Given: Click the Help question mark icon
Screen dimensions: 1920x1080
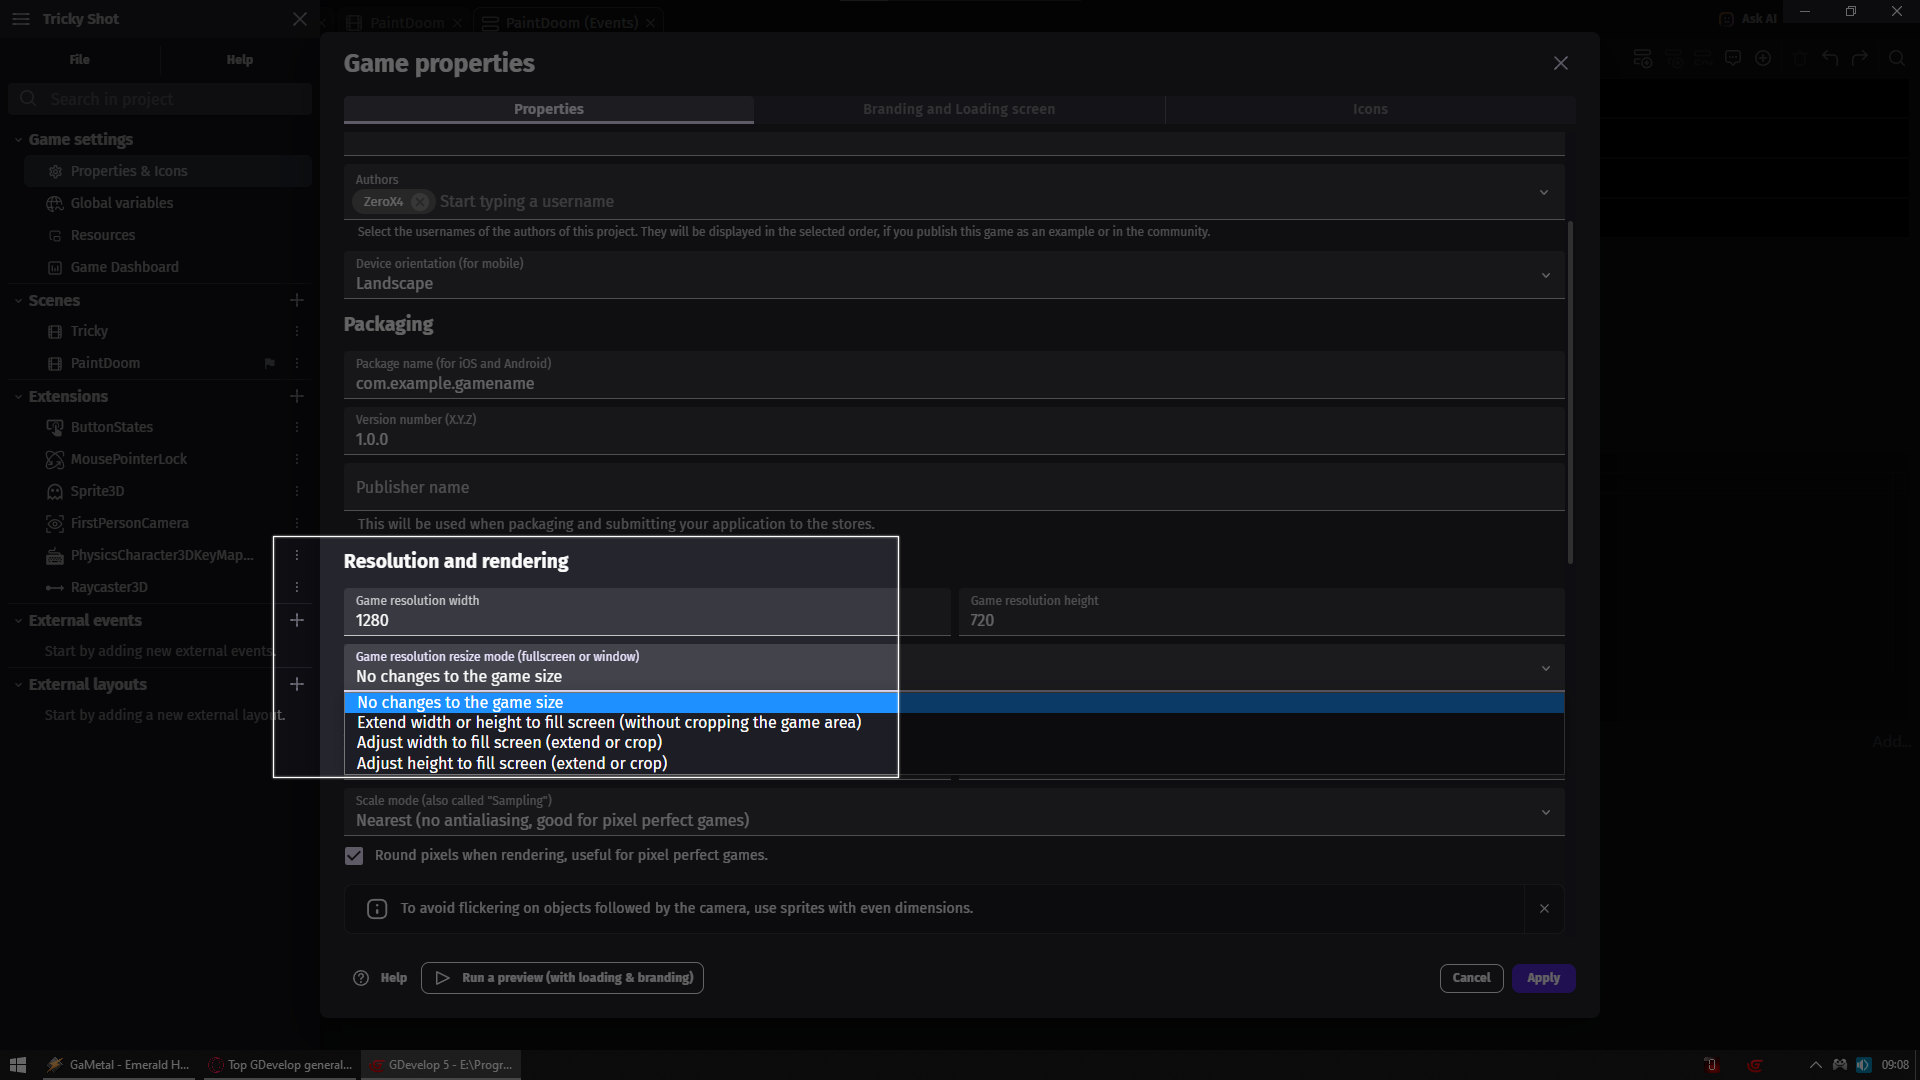Looking at the screenshot, I should (361, 978).
